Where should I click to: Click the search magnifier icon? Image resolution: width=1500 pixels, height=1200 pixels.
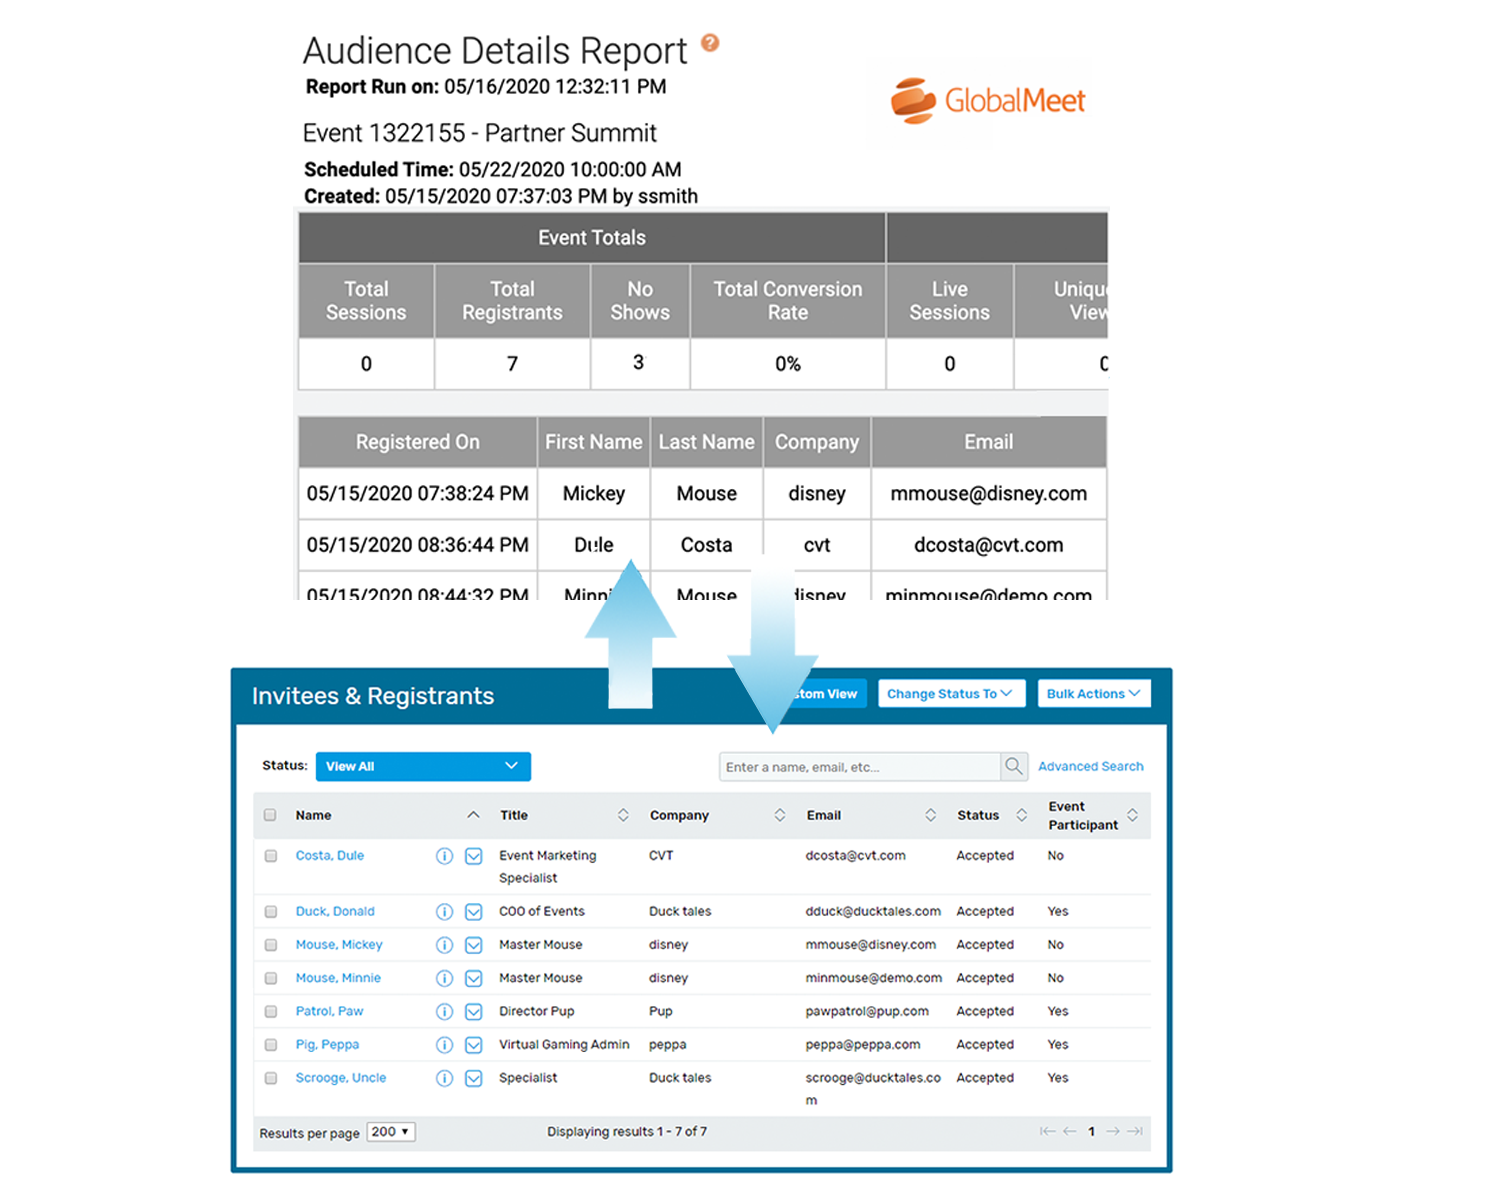(x=1013, y=766)
